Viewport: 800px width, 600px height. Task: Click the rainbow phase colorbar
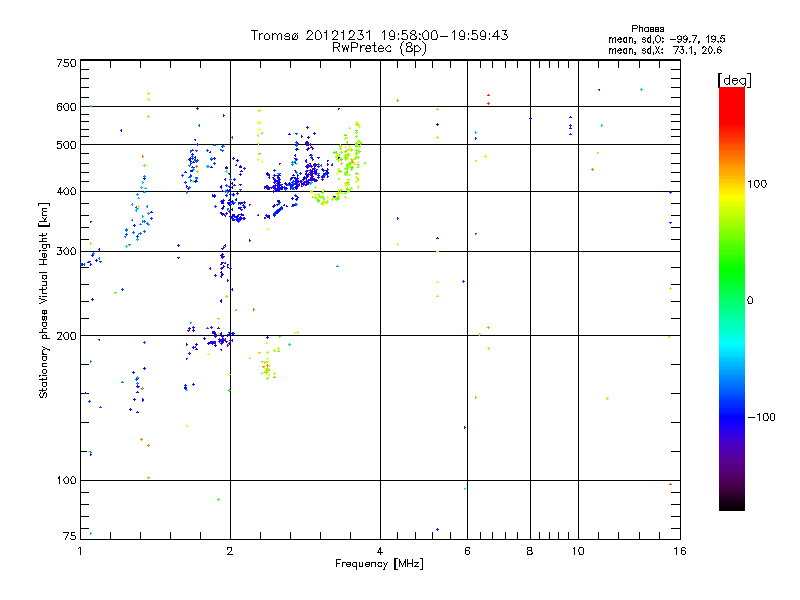click(732, 298)
